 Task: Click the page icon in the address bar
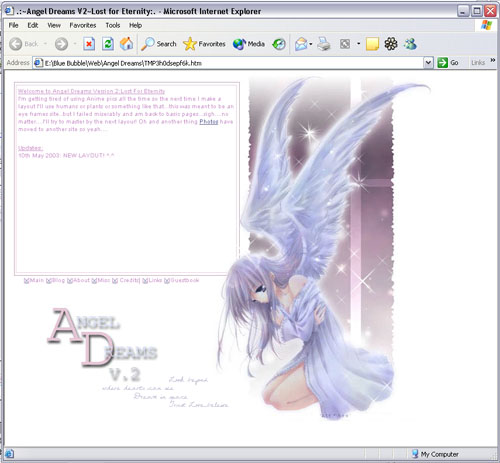click(39, 63)
